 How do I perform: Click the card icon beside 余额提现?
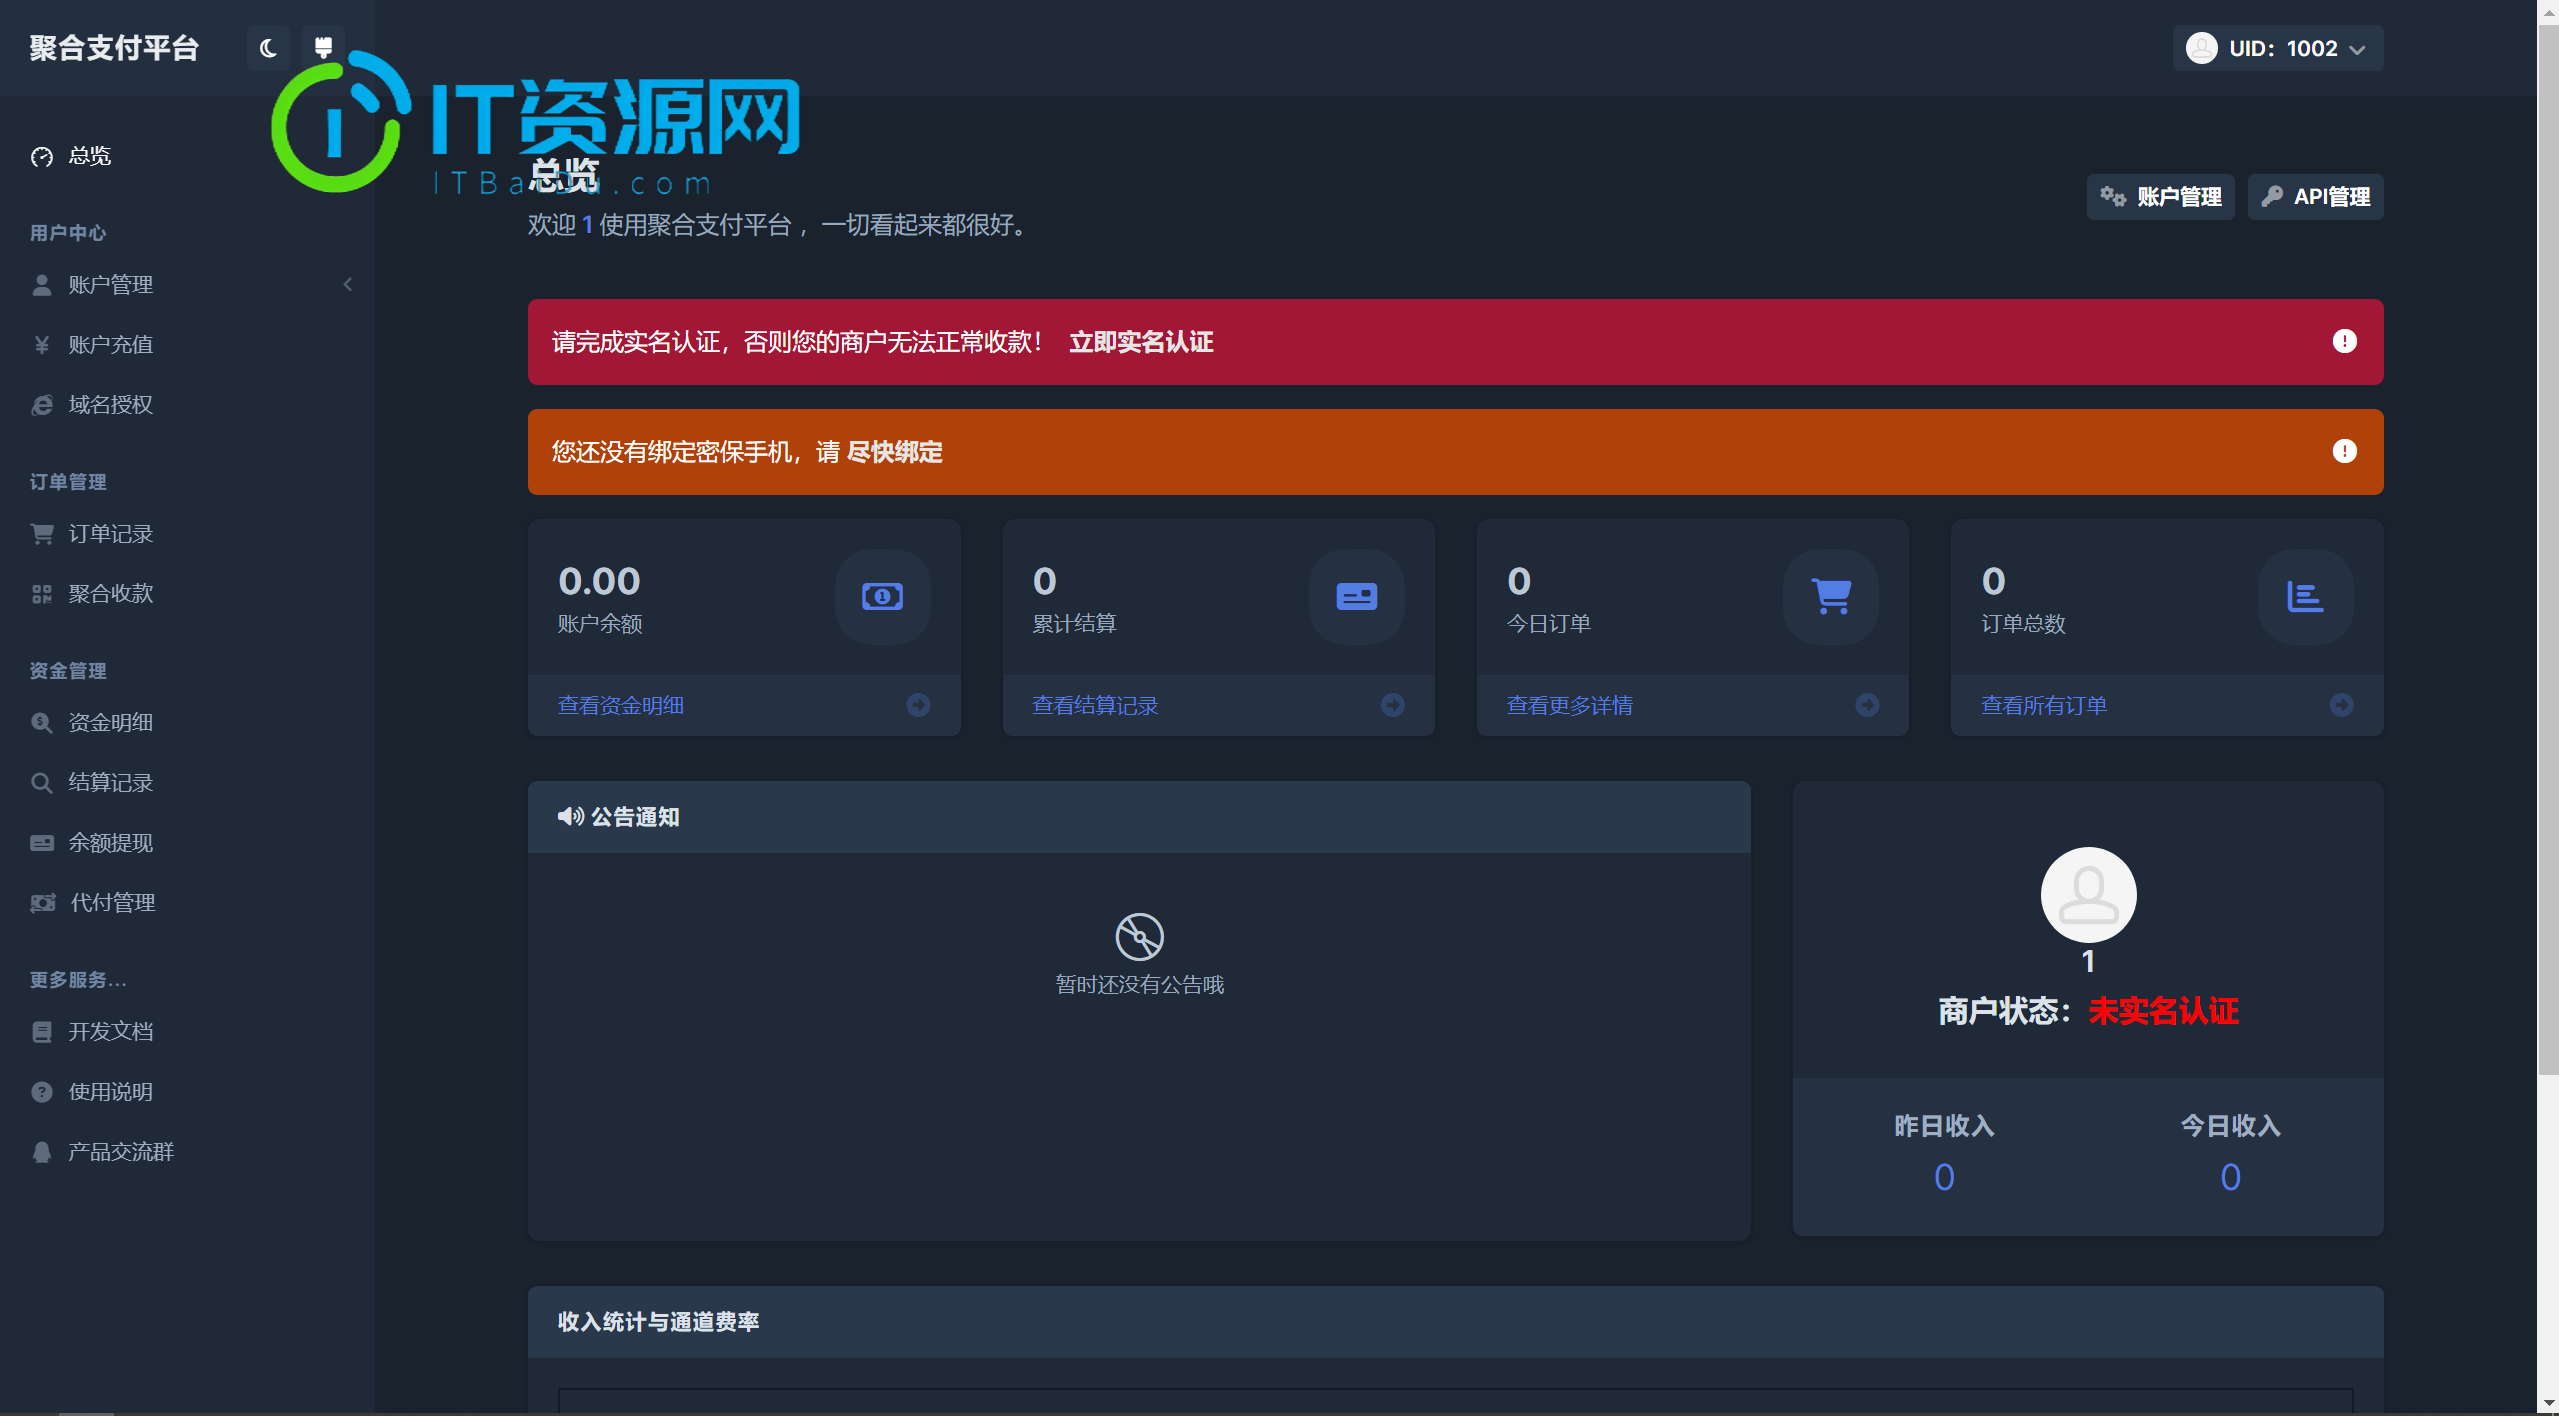point(42,843)
